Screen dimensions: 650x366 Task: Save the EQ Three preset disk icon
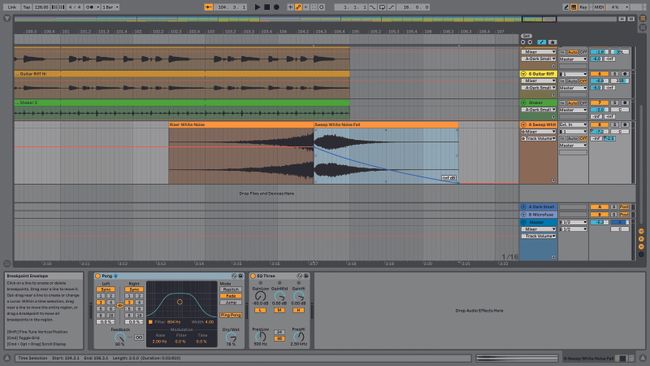(306, 276)
